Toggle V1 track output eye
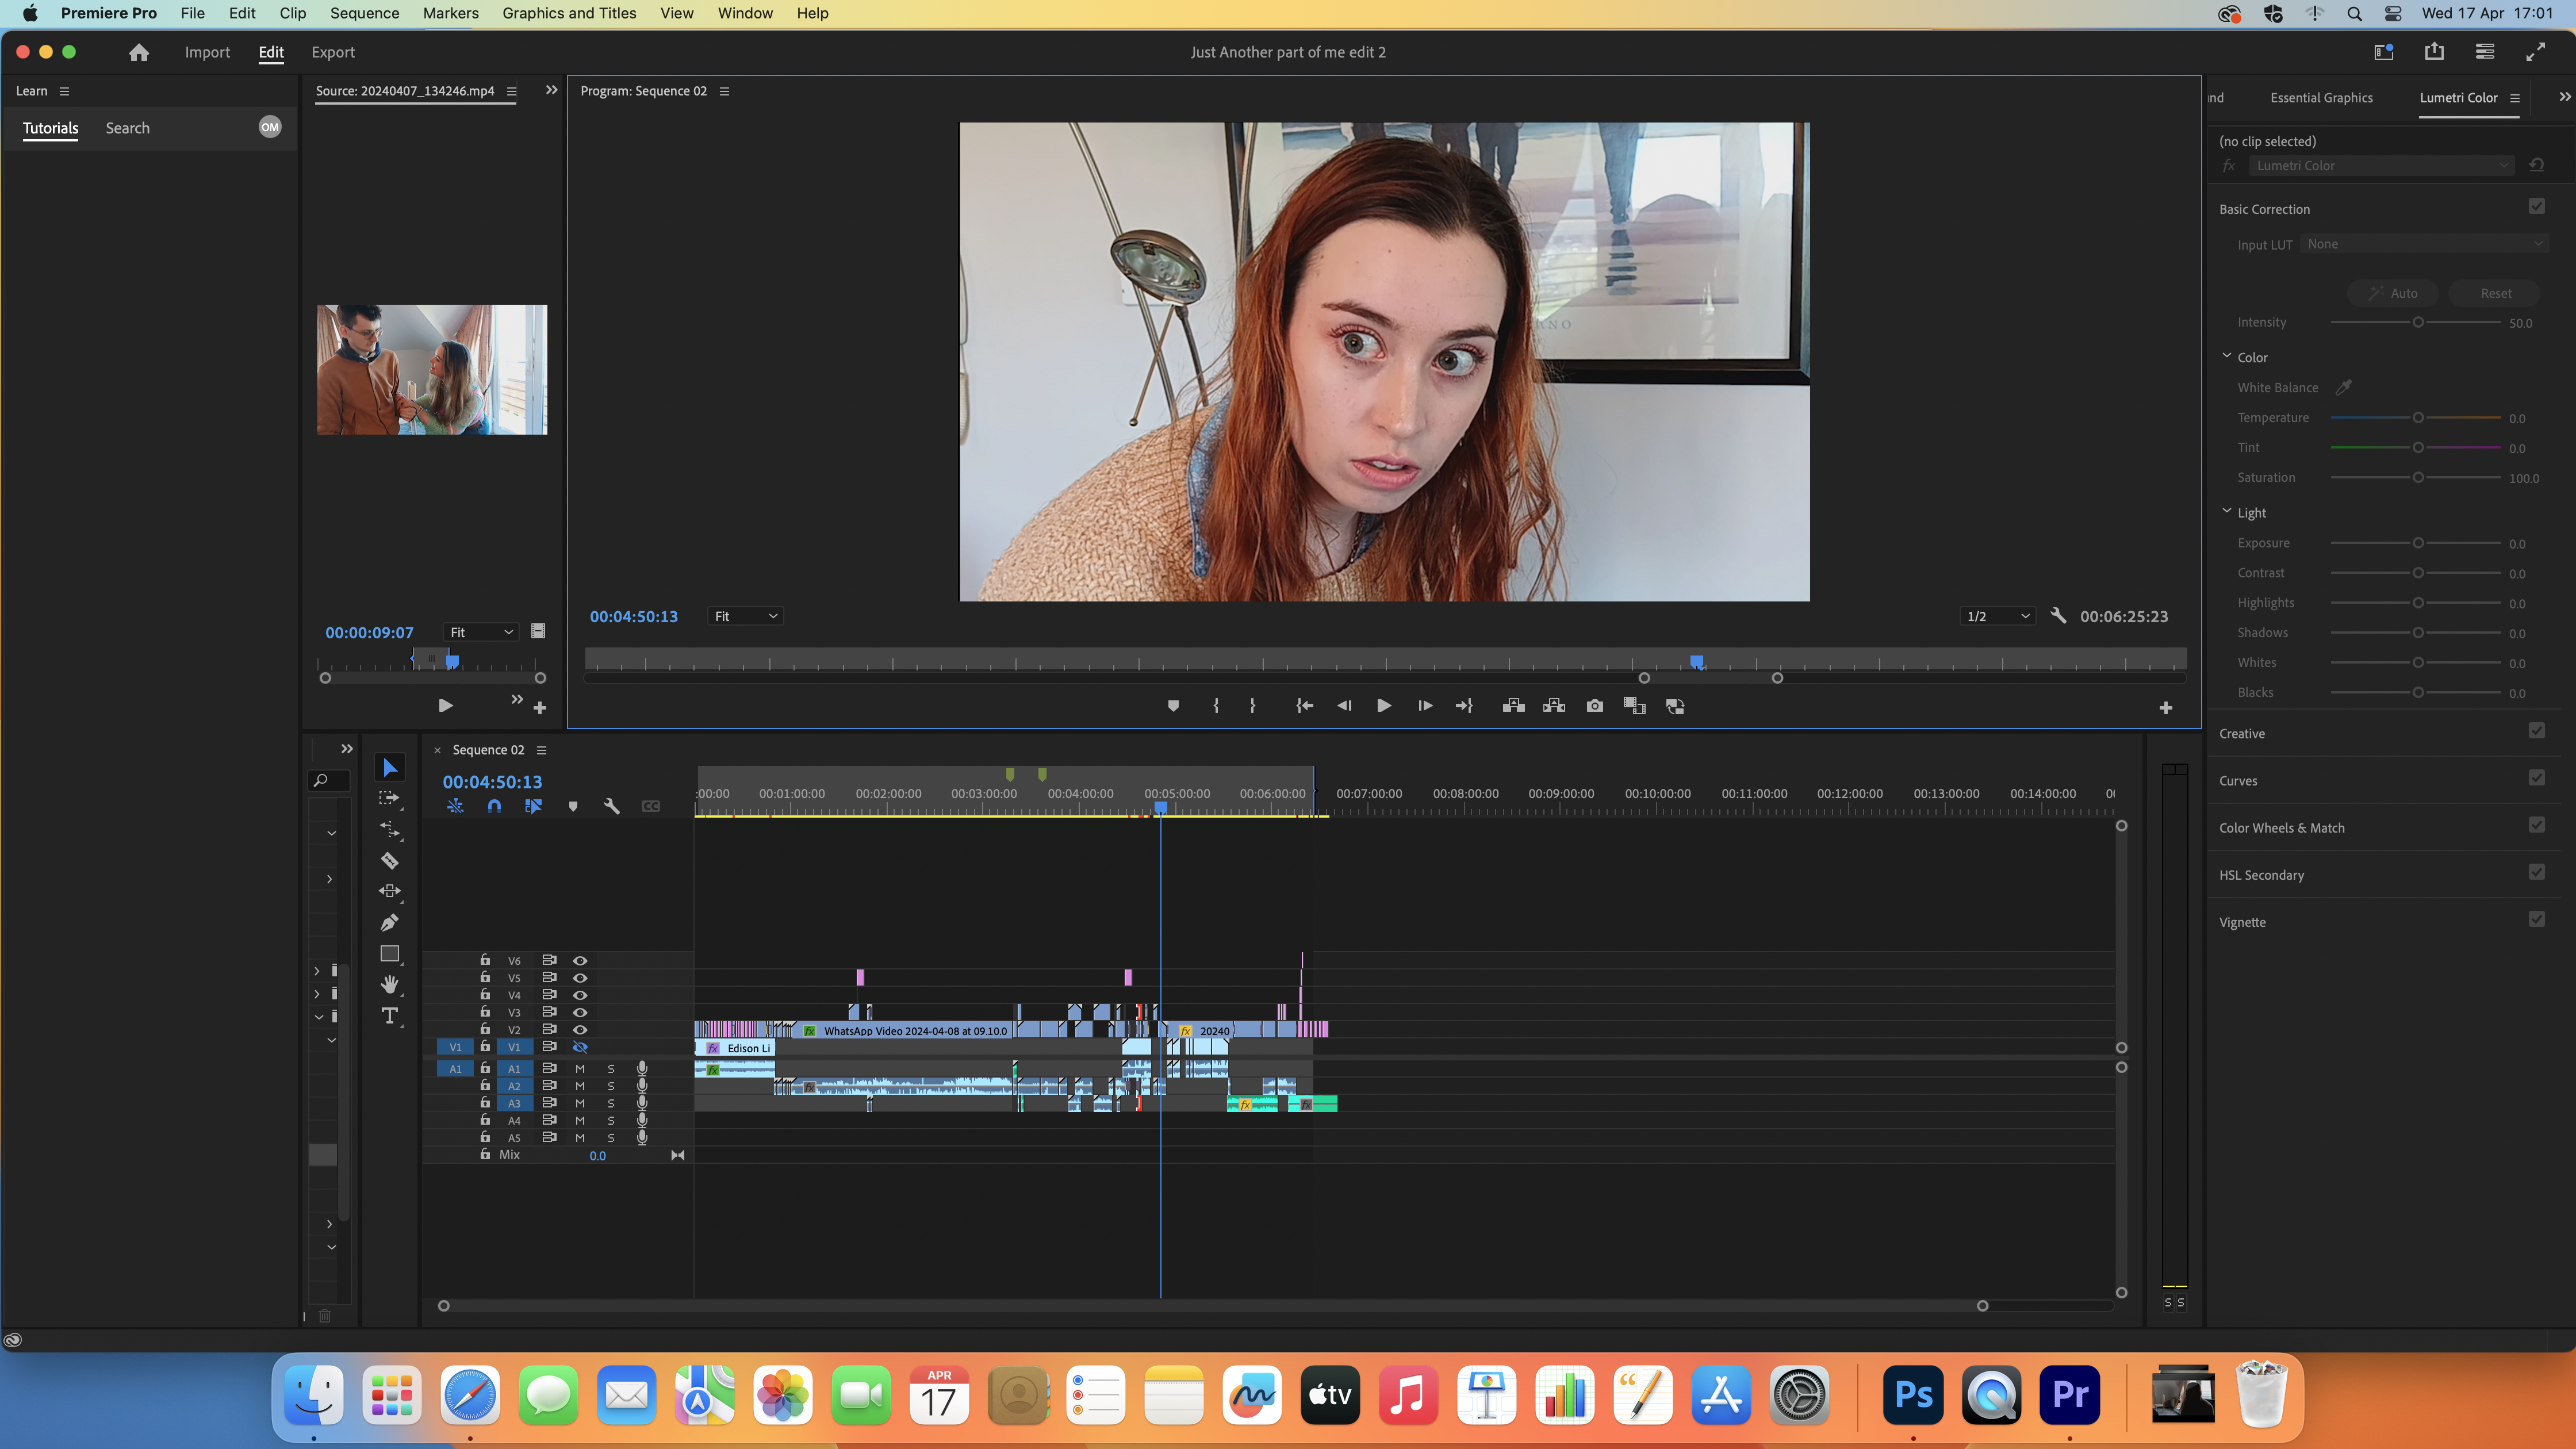 (579, 1047)
